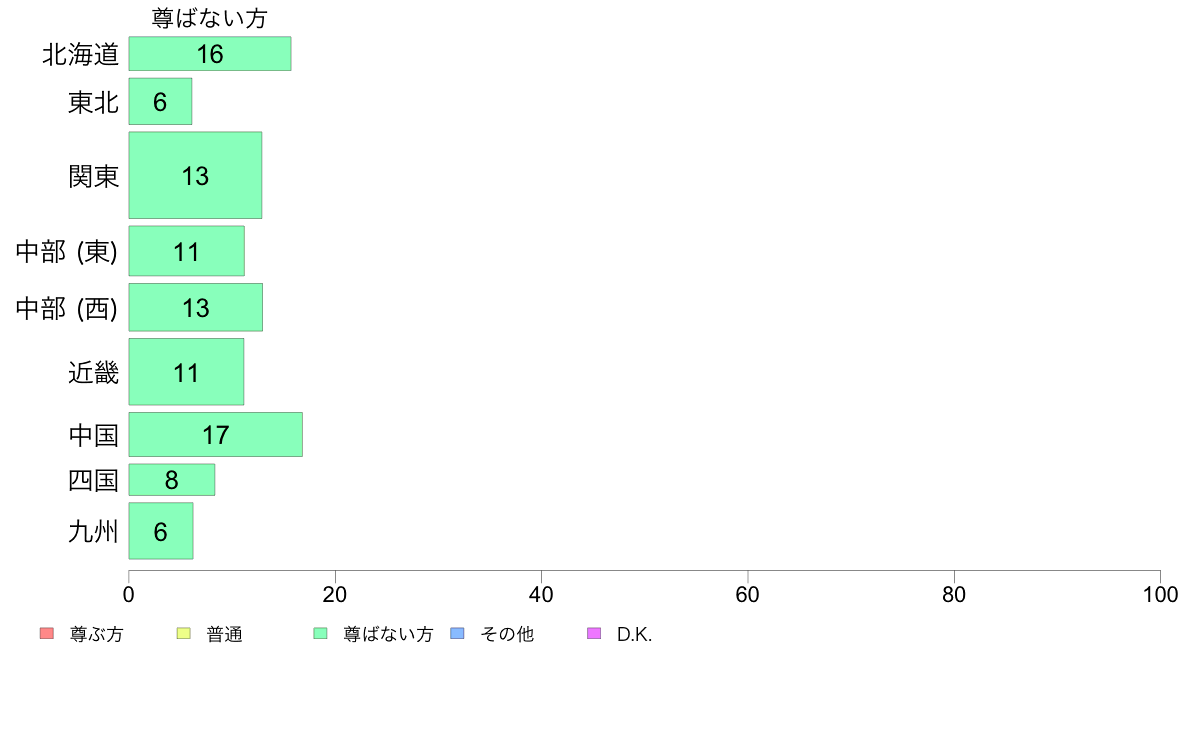Click the yellow 普通 legend swatch
The width and height of the screenshot is (1188, 736).
click(183, 633)
